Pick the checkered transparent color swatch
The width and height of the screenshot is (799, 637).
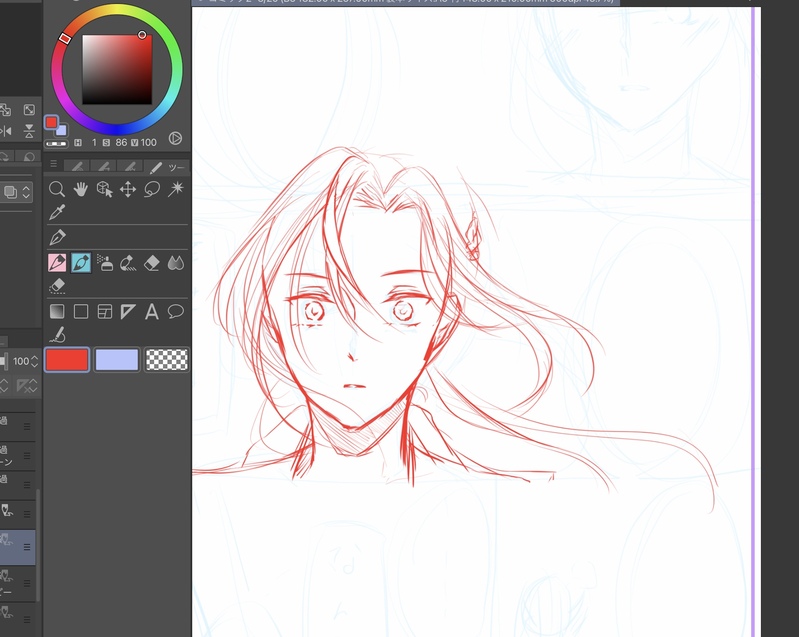[x=167, y=360]
